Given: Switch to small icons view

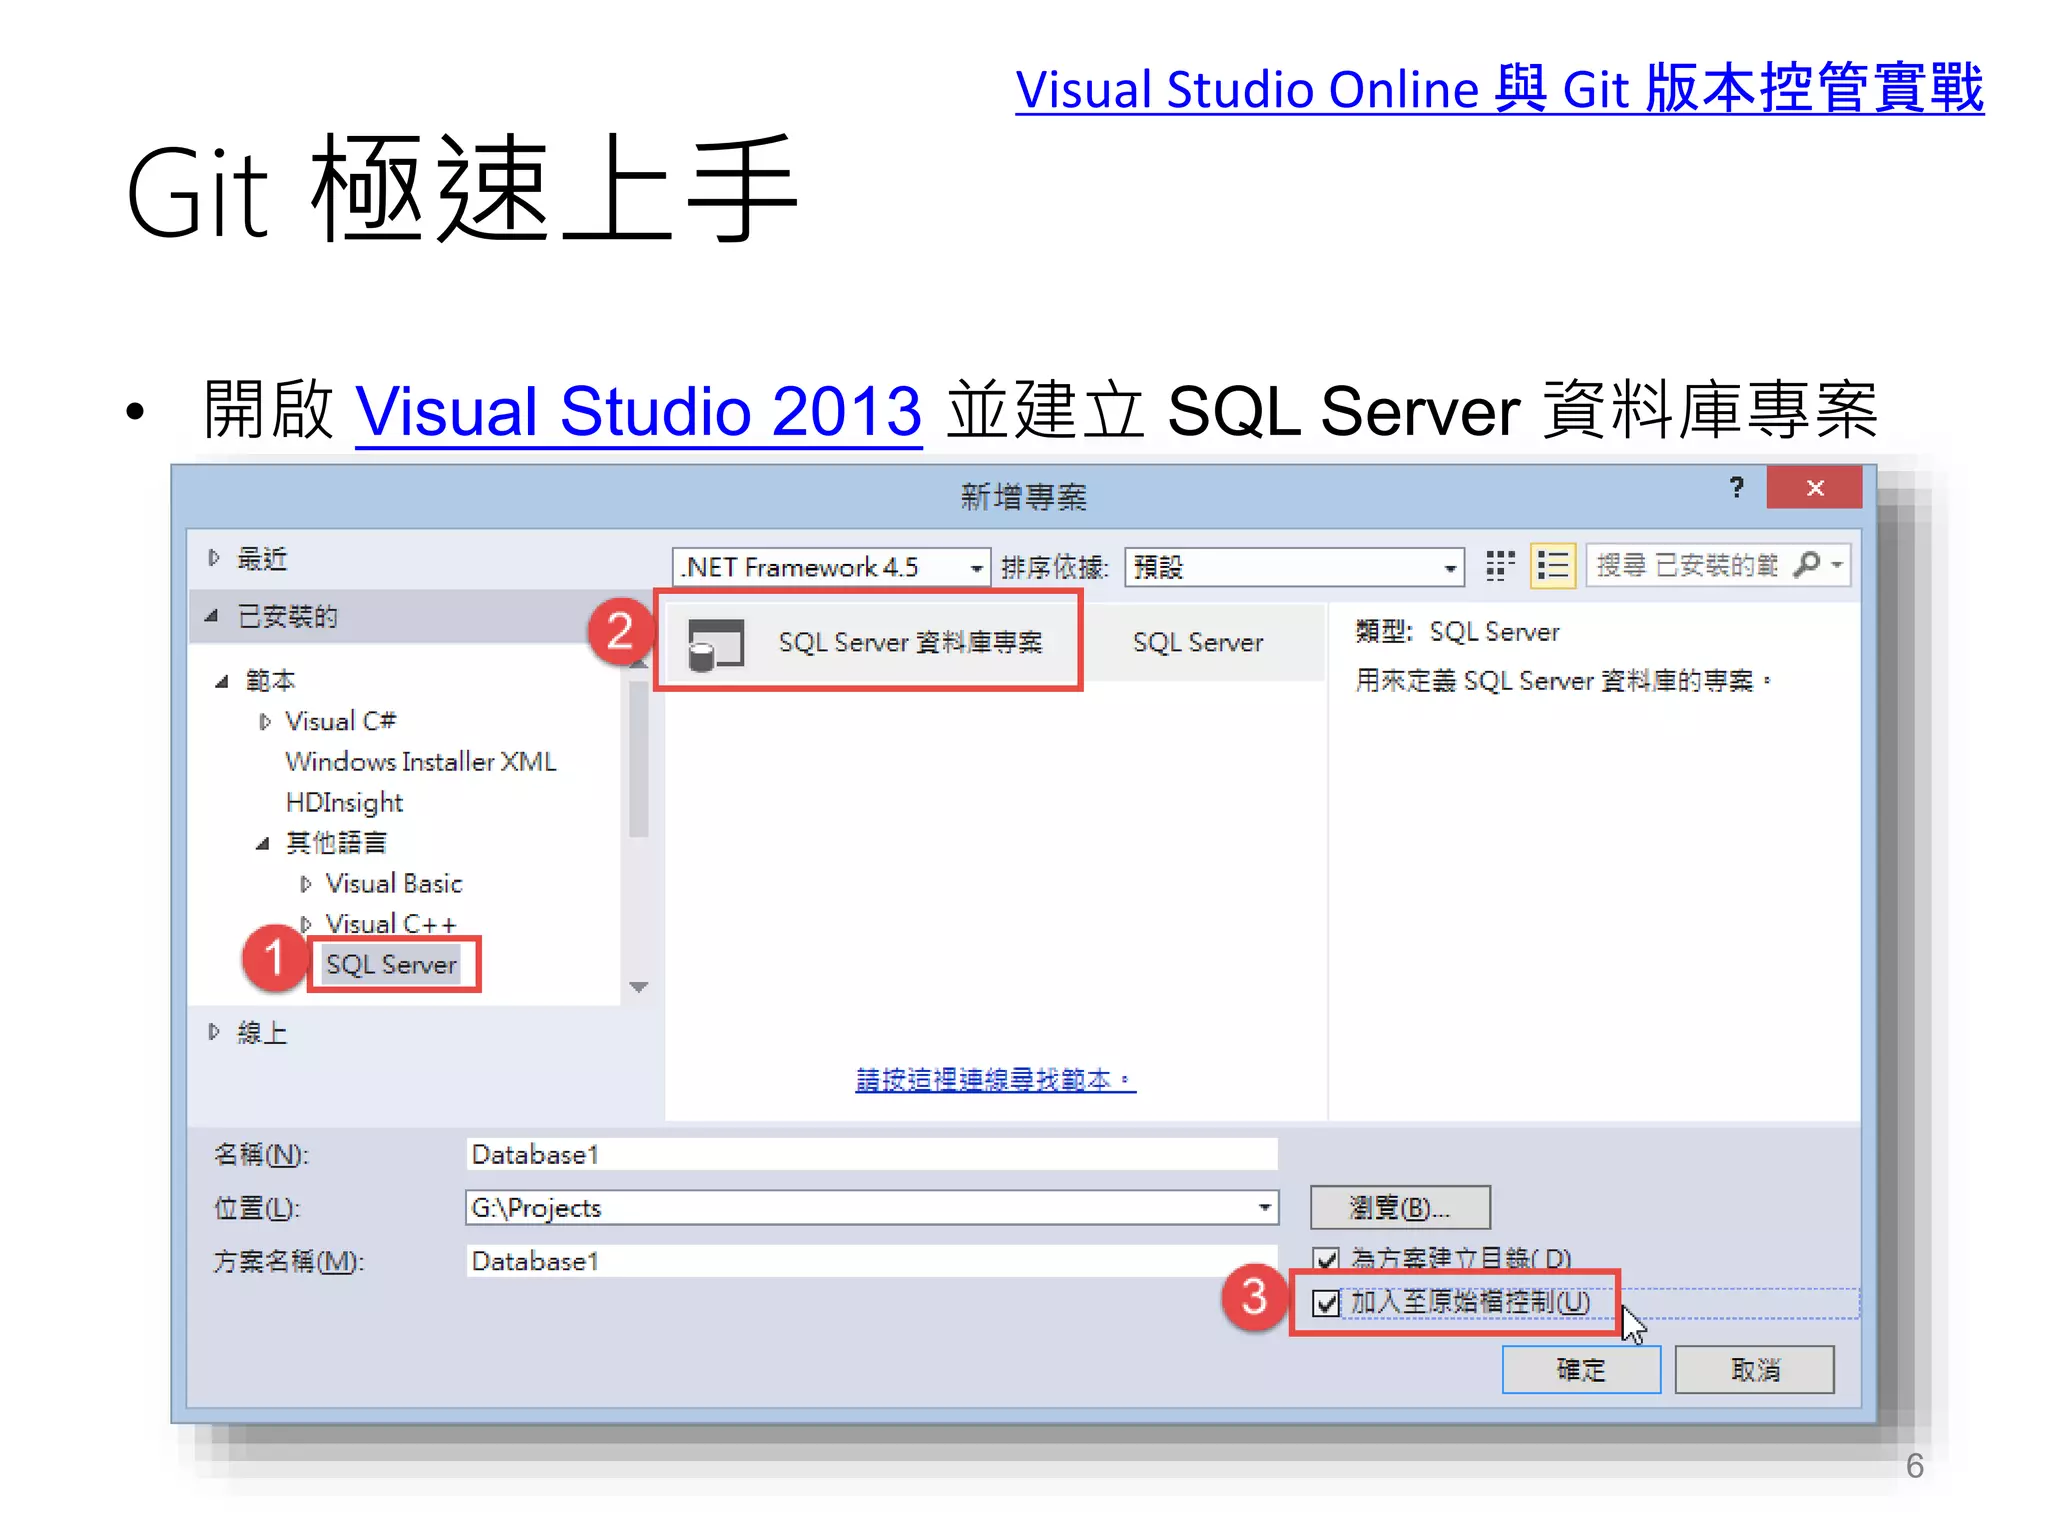Looking at the screenshot, I should [x=1499, y=566].
